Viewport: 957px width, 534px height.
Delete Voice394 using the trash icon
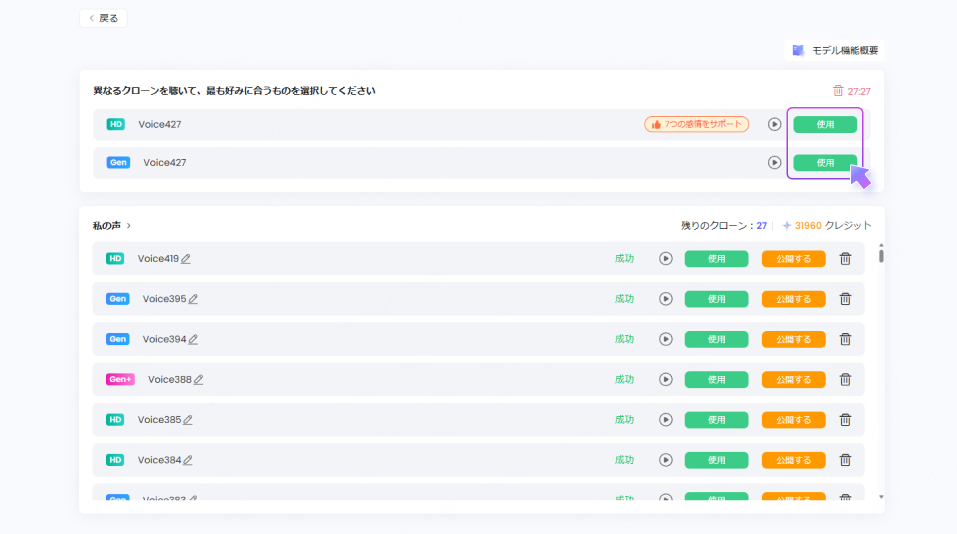[x=845, y=339]
